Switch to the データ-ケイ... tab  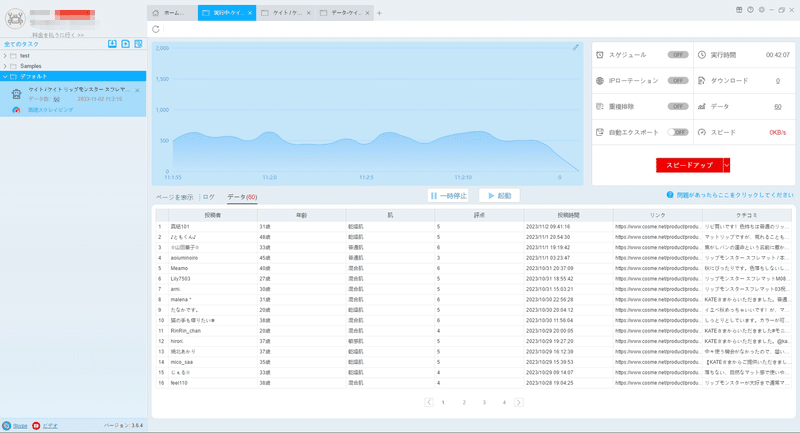(345, 13)
